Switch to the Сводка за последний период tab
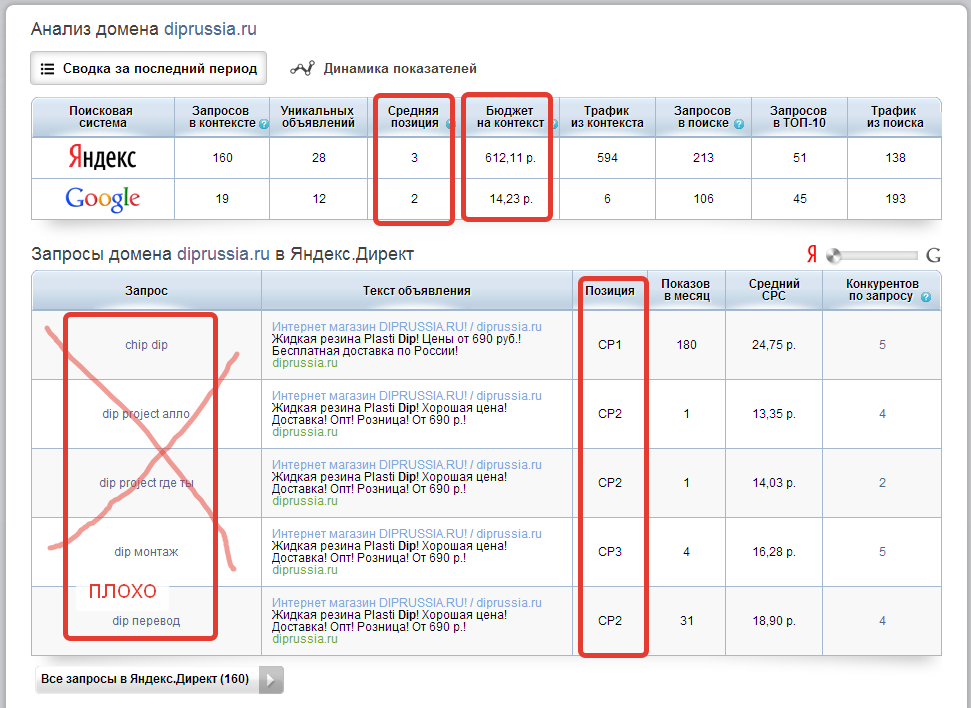 point(149,68)
